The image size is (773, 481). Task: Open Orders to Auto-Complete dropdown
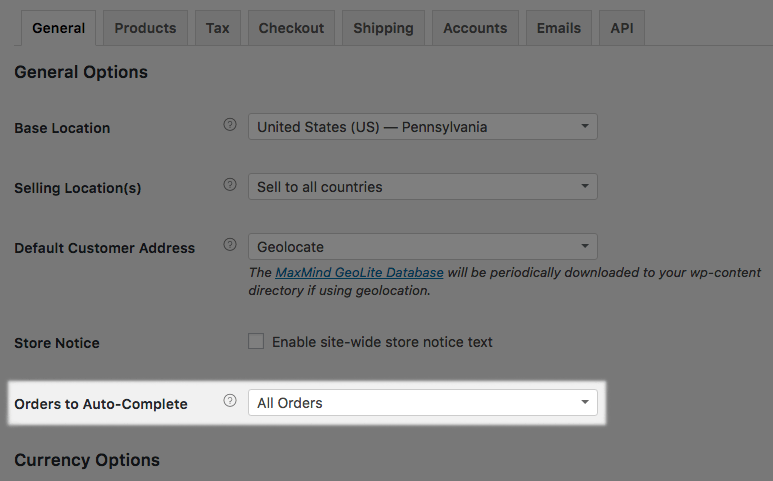[422, 403]
